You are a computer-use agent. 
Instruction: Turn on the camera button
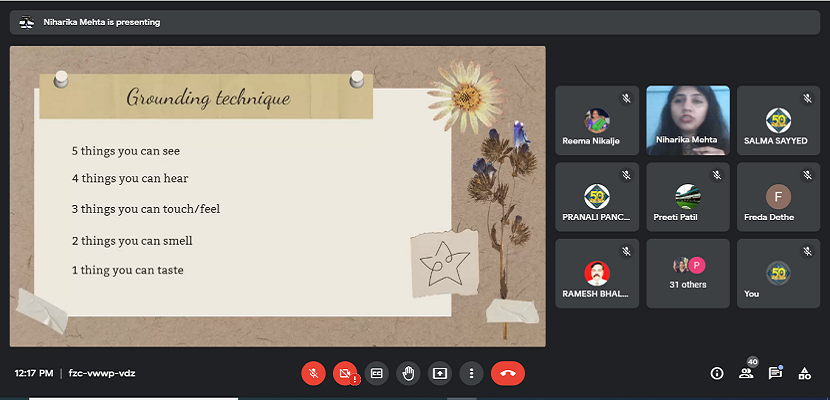[345, 374]
